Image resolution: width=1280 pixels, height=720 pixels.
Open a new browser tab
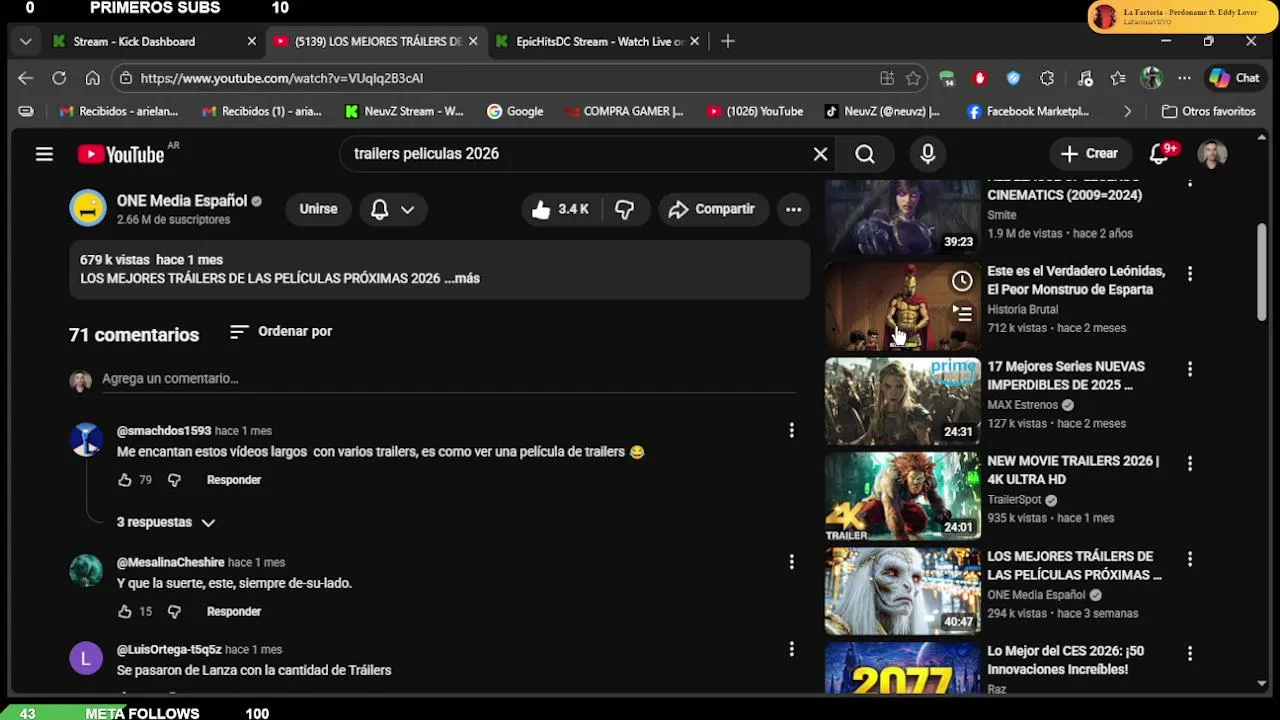tap(728, 41)
